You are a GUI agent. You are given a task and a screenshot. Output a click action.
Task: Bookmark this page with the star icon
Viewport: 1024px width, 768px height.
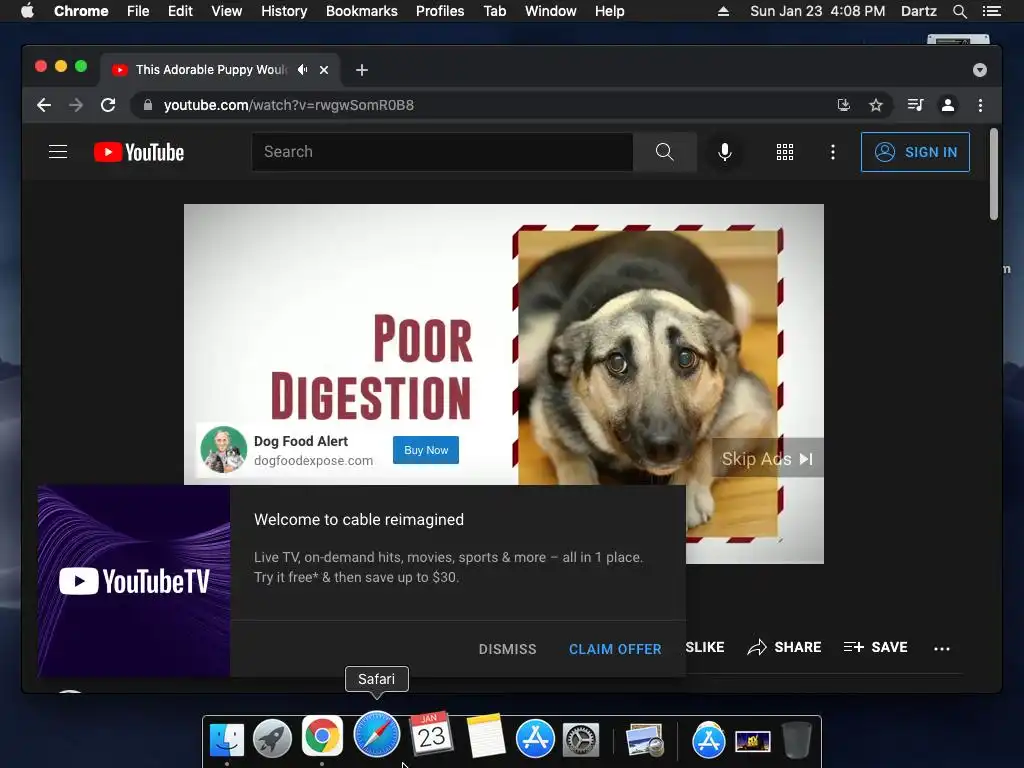(x=876, y=105)
